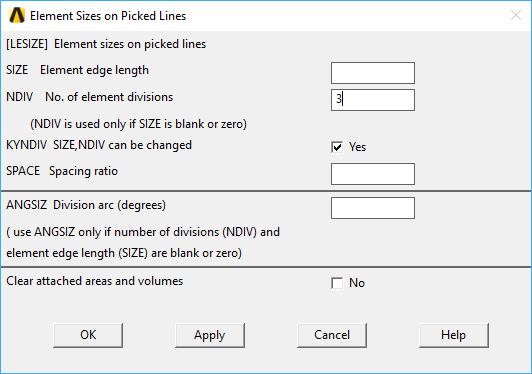Open Help for LESIZE
532x374 pixels.
point(454,335)
